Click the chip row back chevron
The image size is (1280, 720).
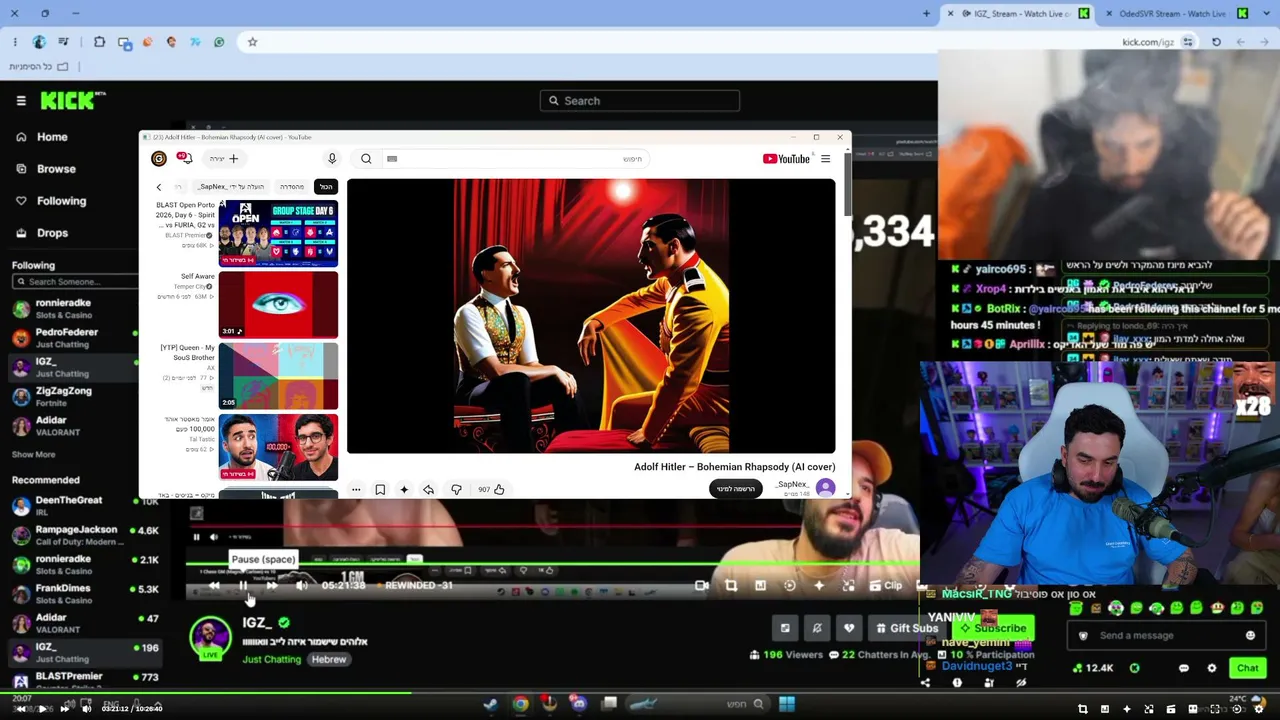coord(158,187)
